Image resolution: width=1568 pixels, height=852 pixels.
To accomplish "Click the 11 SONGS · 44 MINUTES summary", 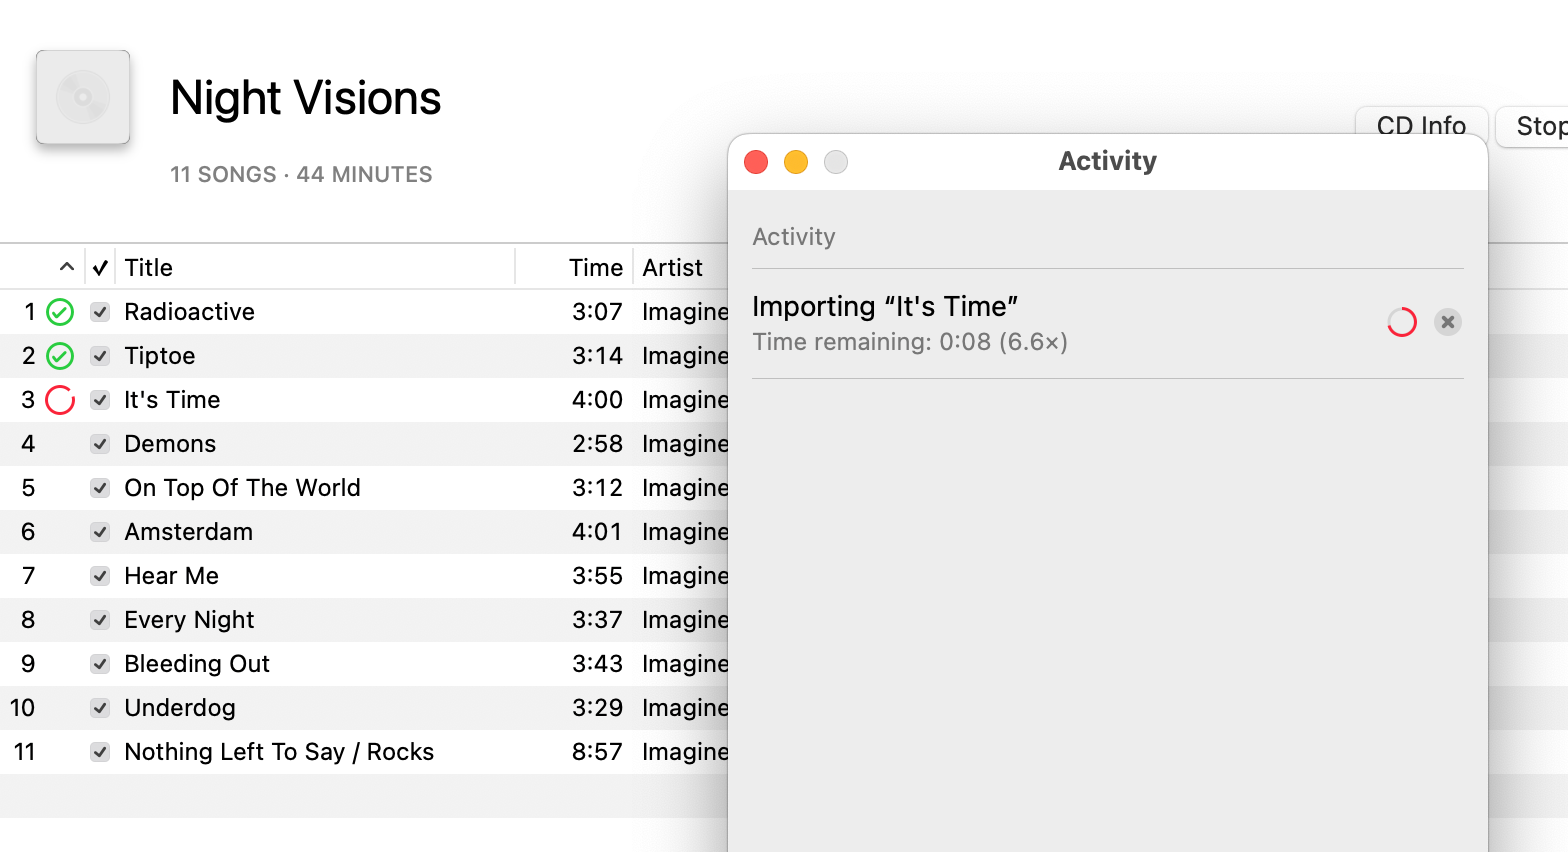I will [301, 174].
